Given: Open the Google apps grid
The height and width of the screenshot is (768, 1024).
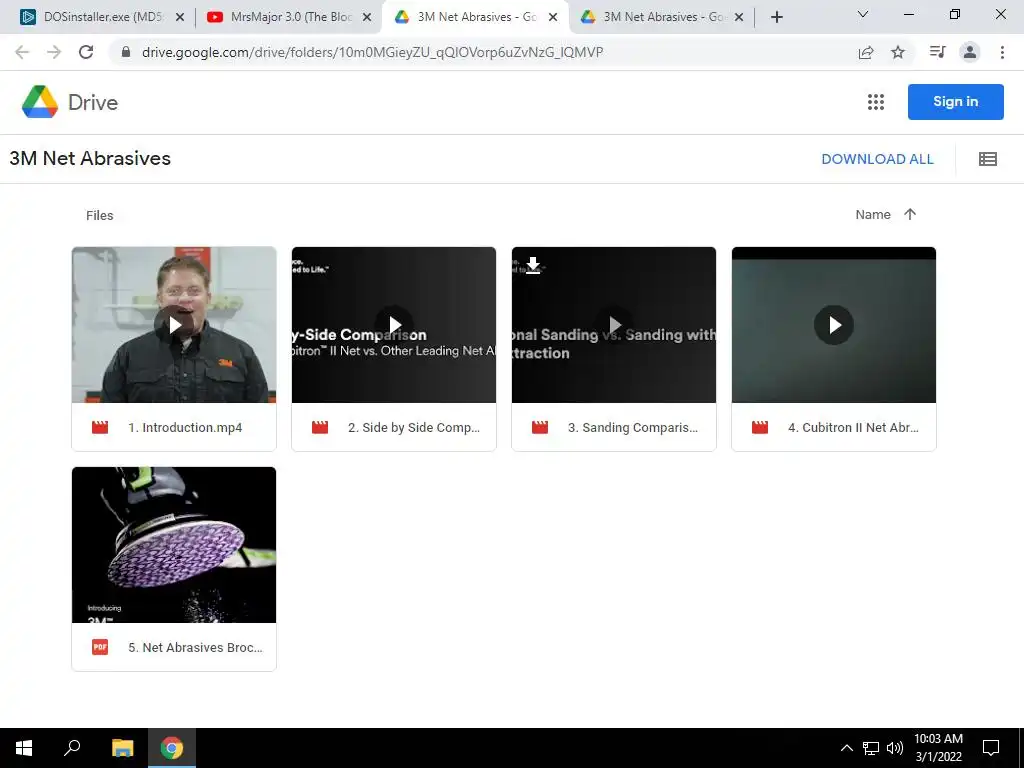Looking at the screenshot, I should click(876, 102).
